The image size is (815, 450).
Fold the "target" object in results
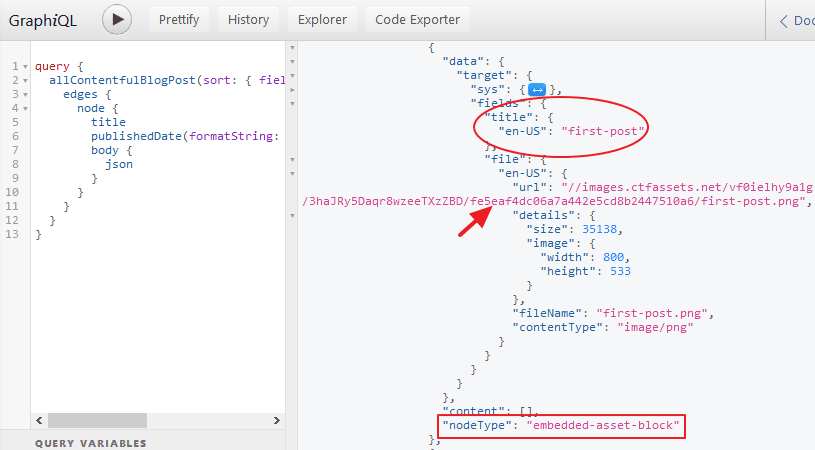(292, 75)
